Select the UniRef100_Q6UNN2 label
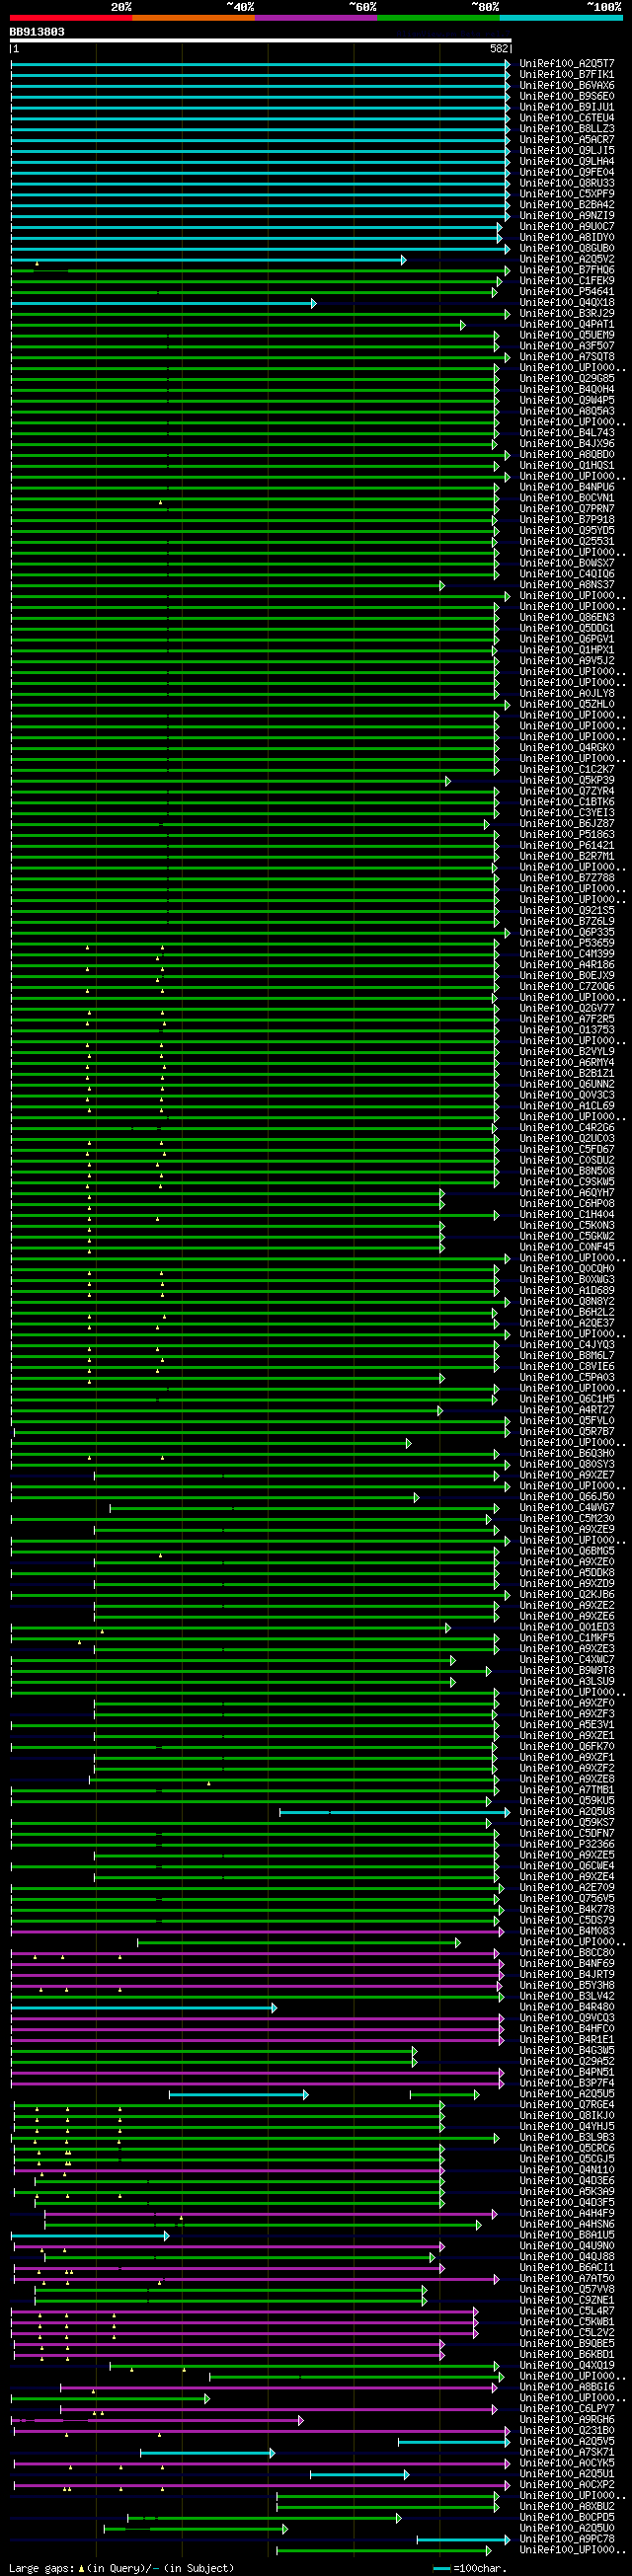Image resolution: width=632 pixels, height=2576 pixels. pyautogui.click(x=567, y=1085)
